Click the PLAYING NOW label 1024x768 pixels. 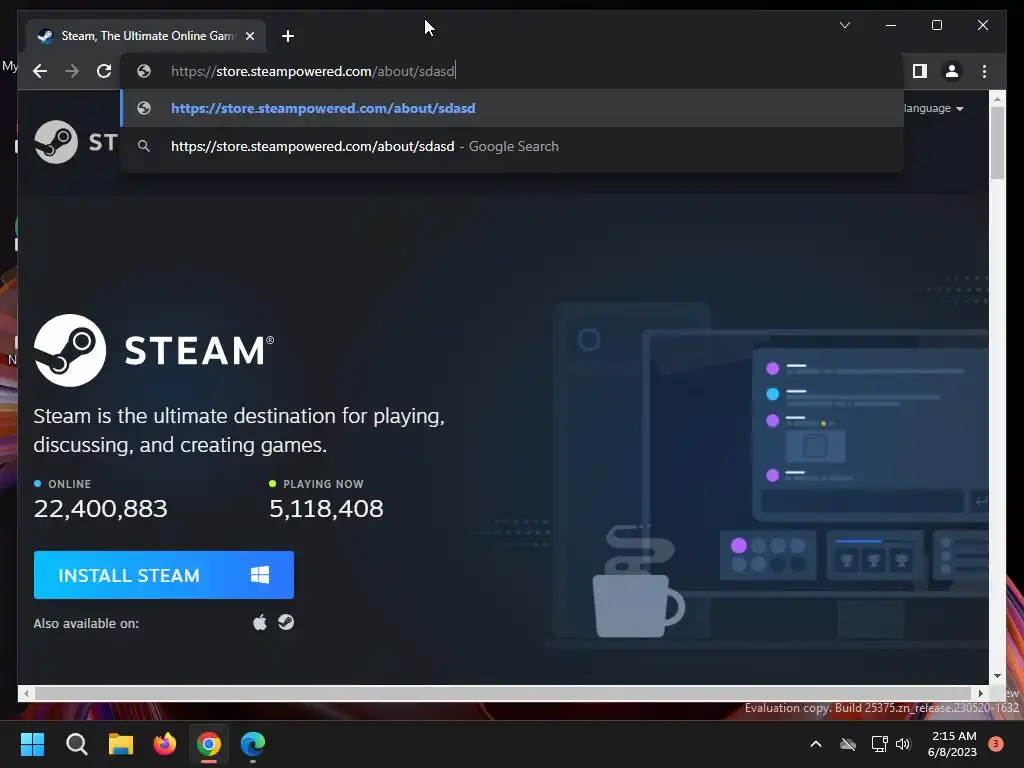coord(323,484)
